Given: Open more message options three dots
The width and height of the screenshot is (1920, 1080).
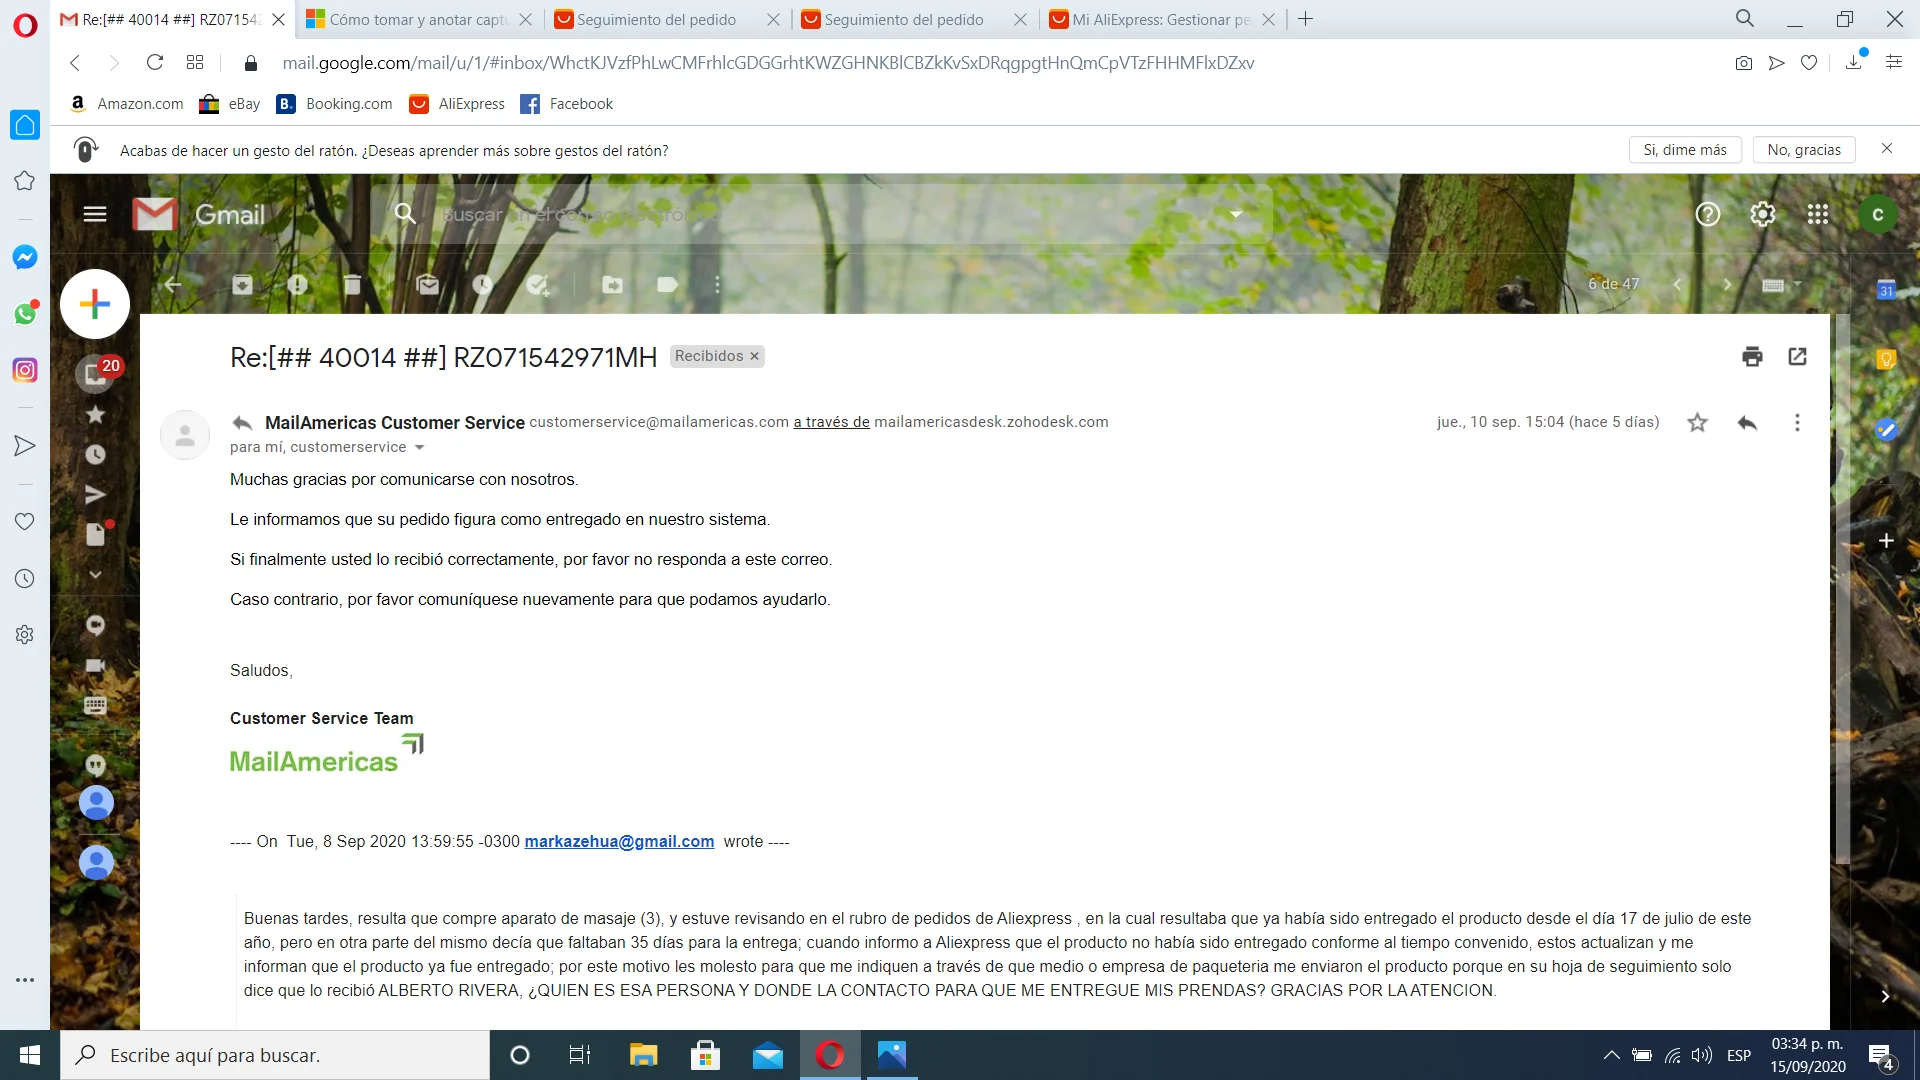Looking at the screenshot, I should click(1797, 423).
